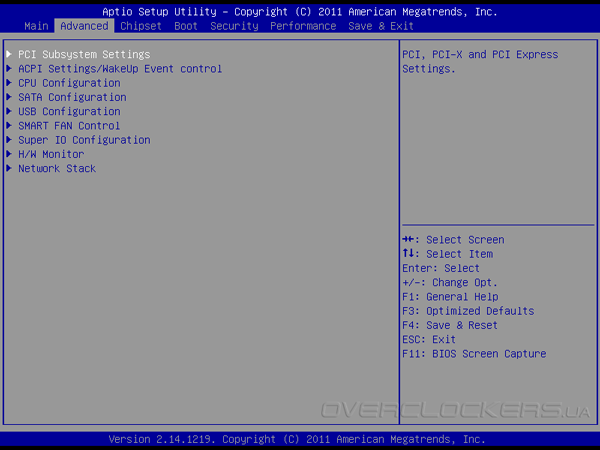This screenshot has width=600, height=450.
Task: Click 'F1: General Help' hint
Action: click(450, 297)
